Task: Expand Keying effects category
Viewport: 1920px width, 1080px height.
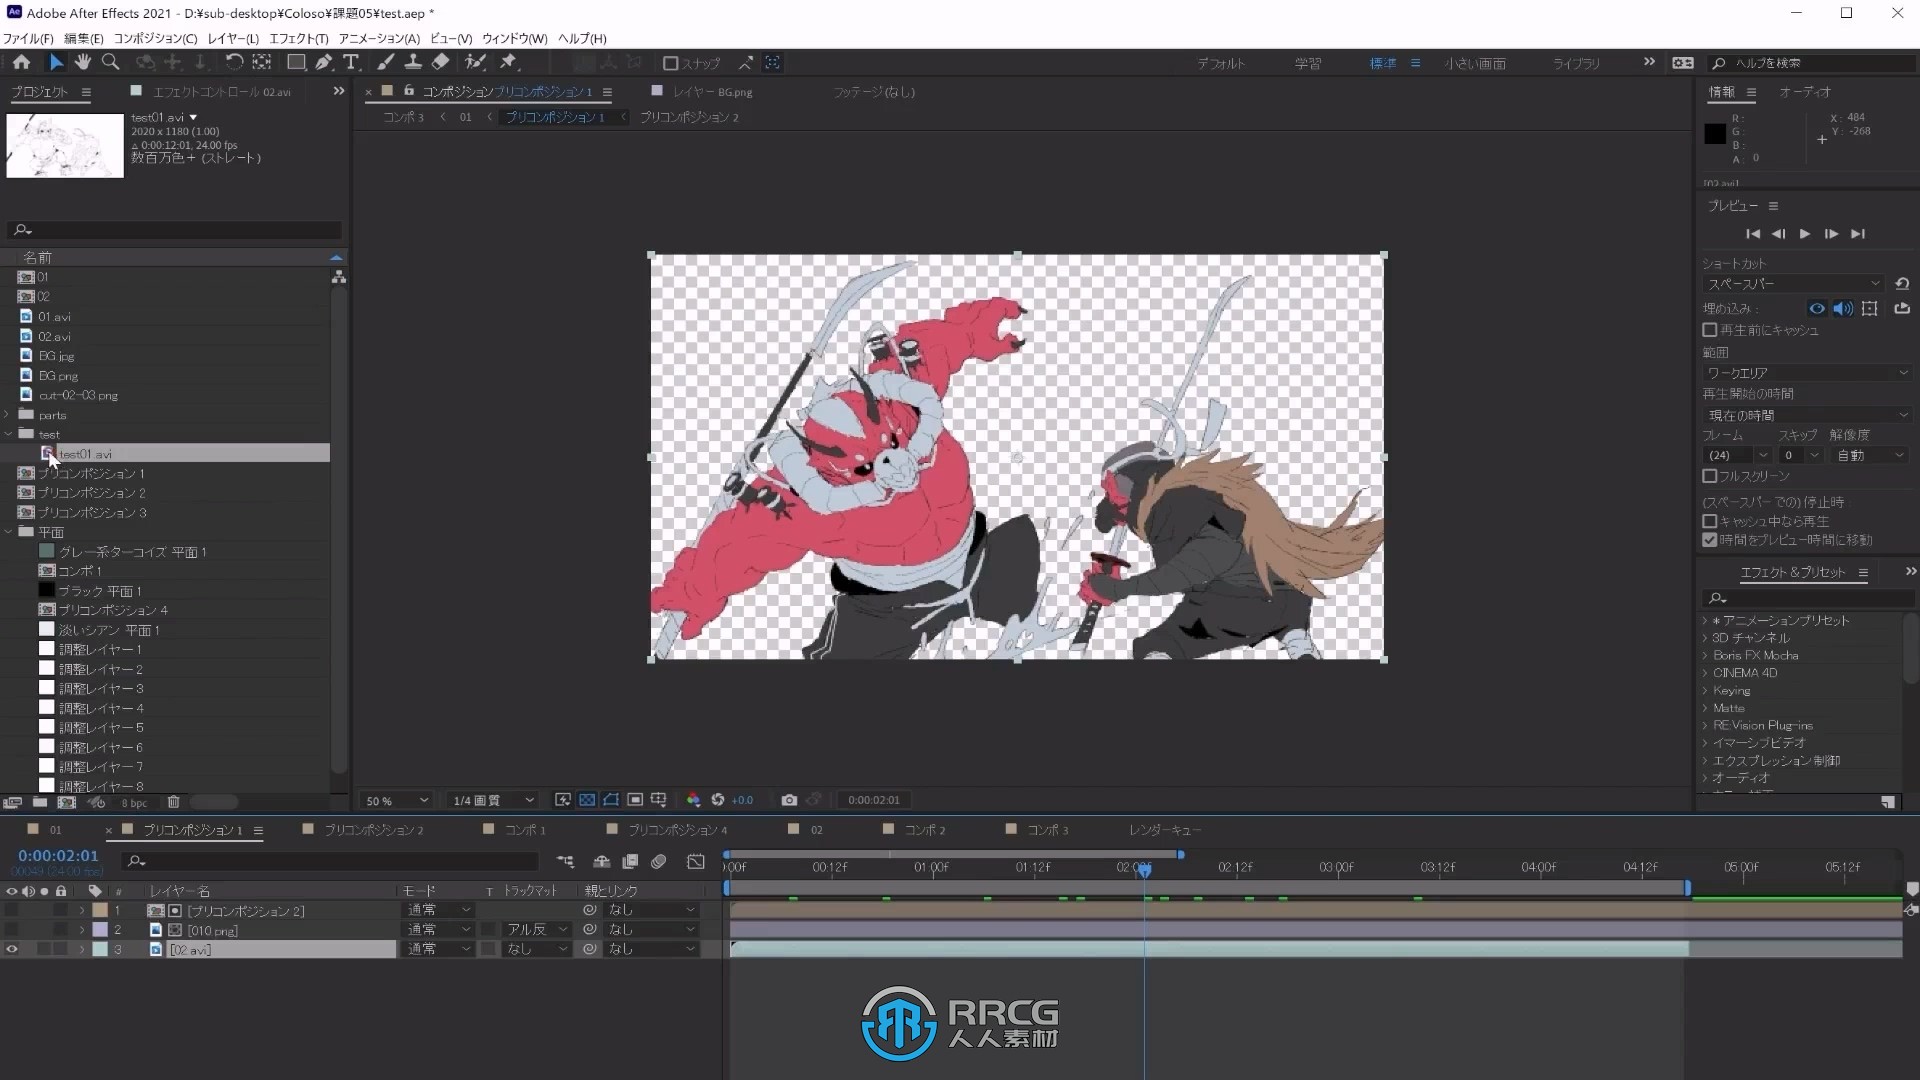Action: click(x=1705, y=691)
